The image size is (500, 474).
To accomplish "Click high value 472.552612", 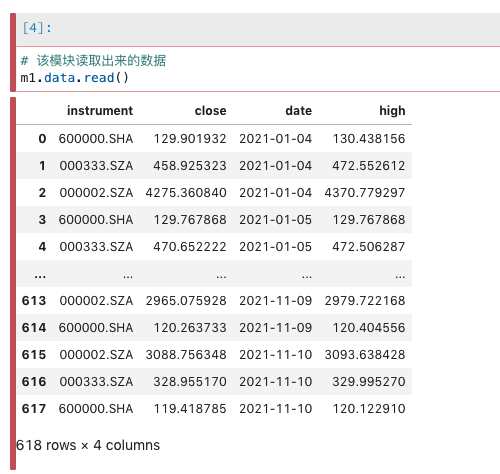I will click(x=369, y=166).
